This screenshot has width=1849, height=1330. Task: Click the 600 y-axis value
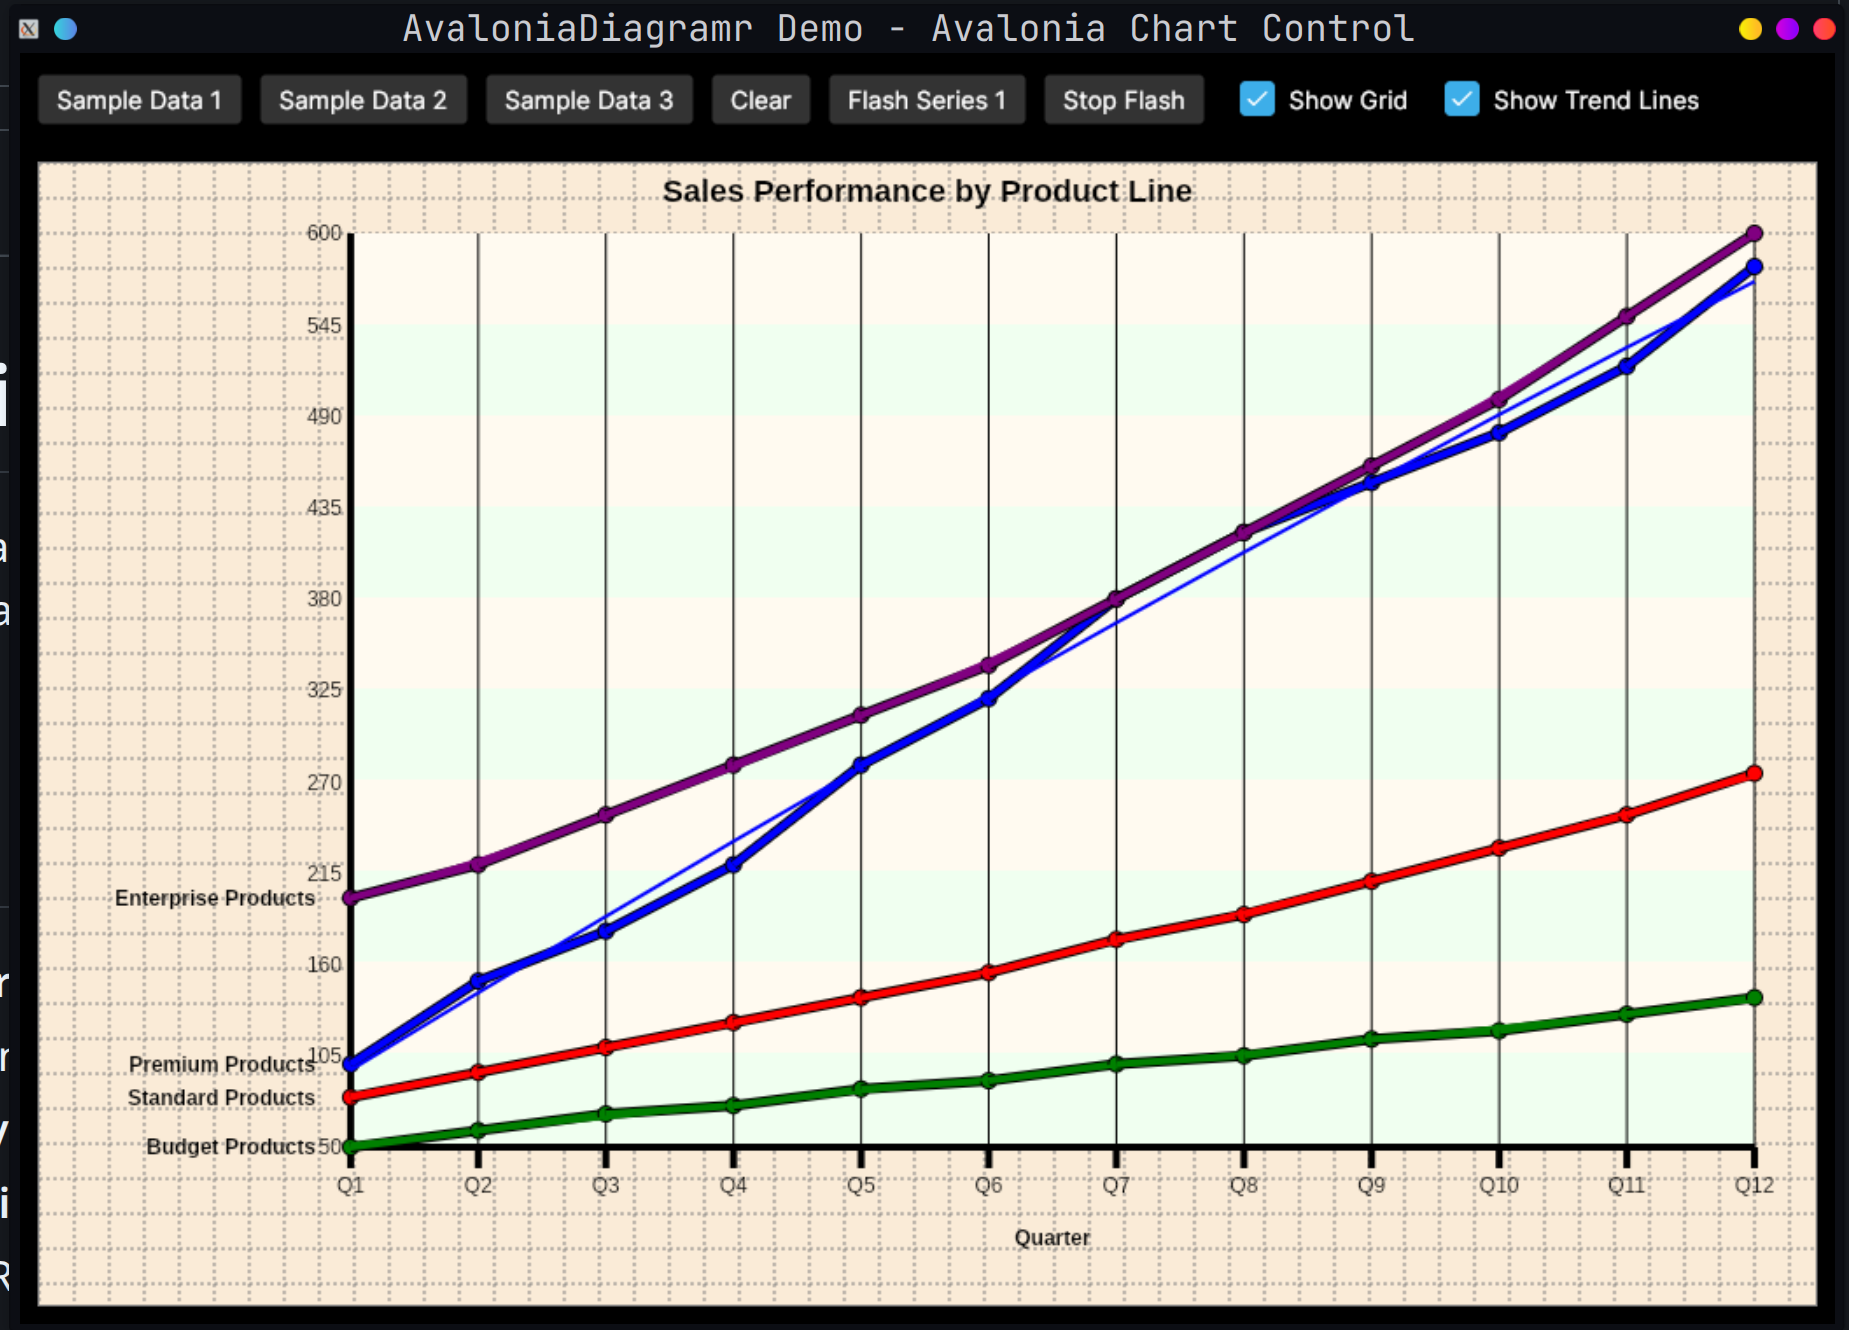[324, 233]
